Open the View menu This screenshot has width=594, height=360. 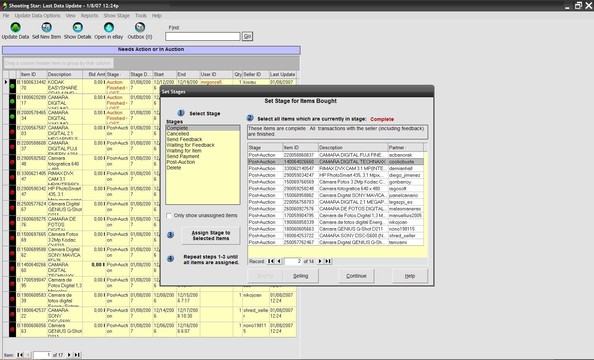tap(70, 16)
